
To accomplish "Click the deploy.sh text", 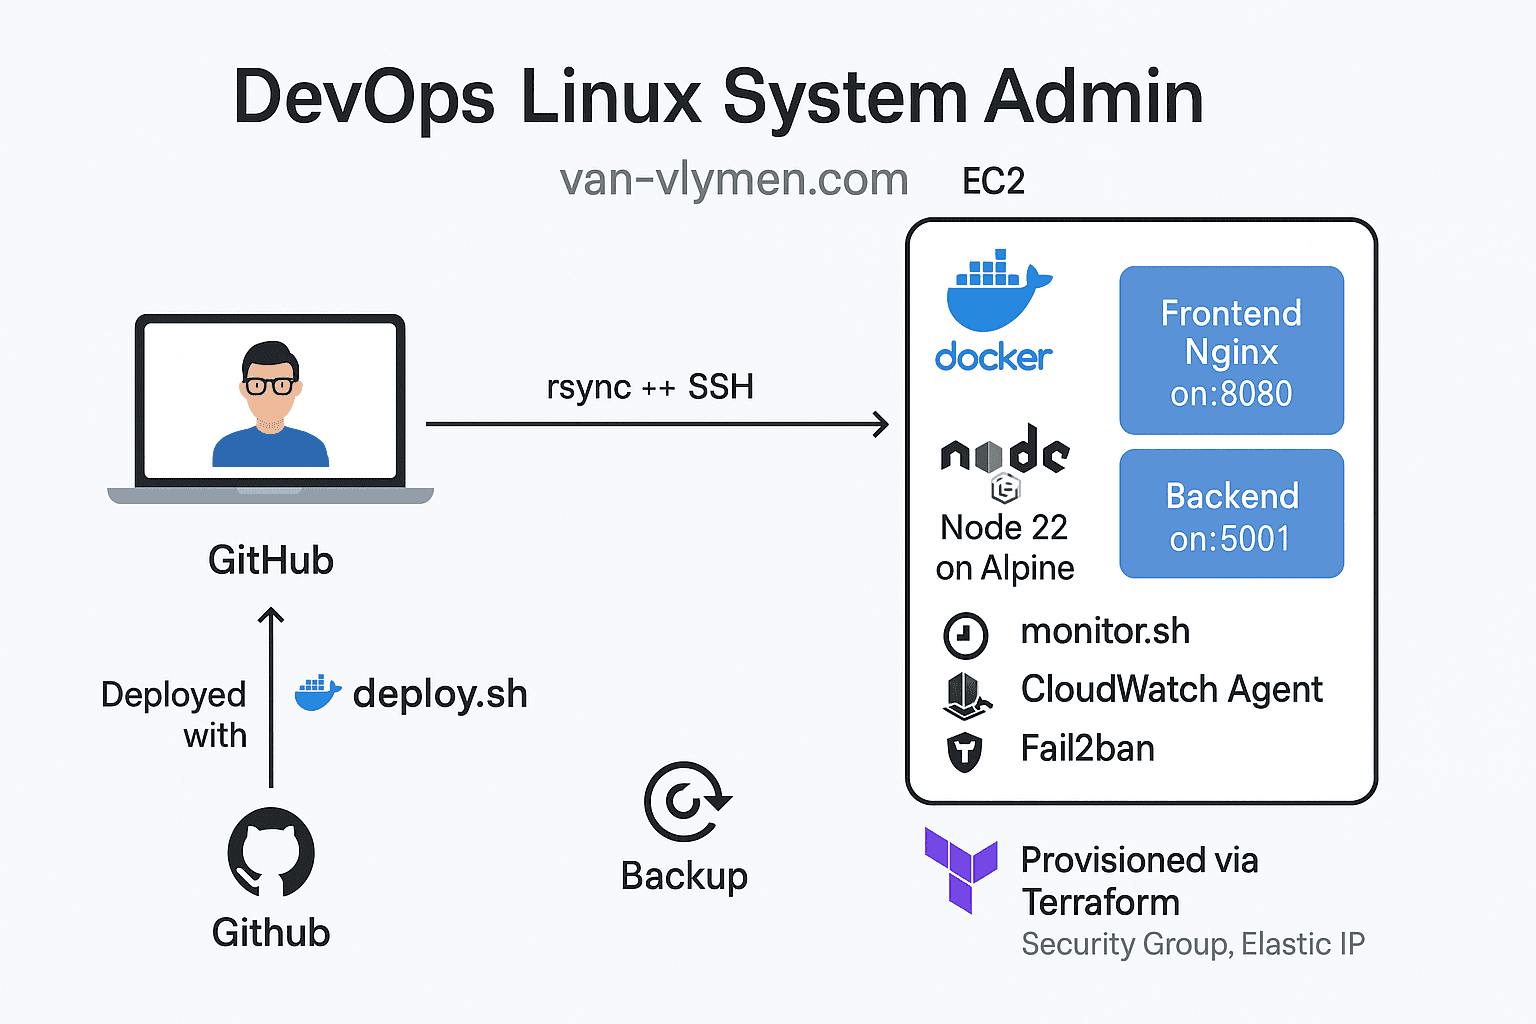I will pos(440,694).
